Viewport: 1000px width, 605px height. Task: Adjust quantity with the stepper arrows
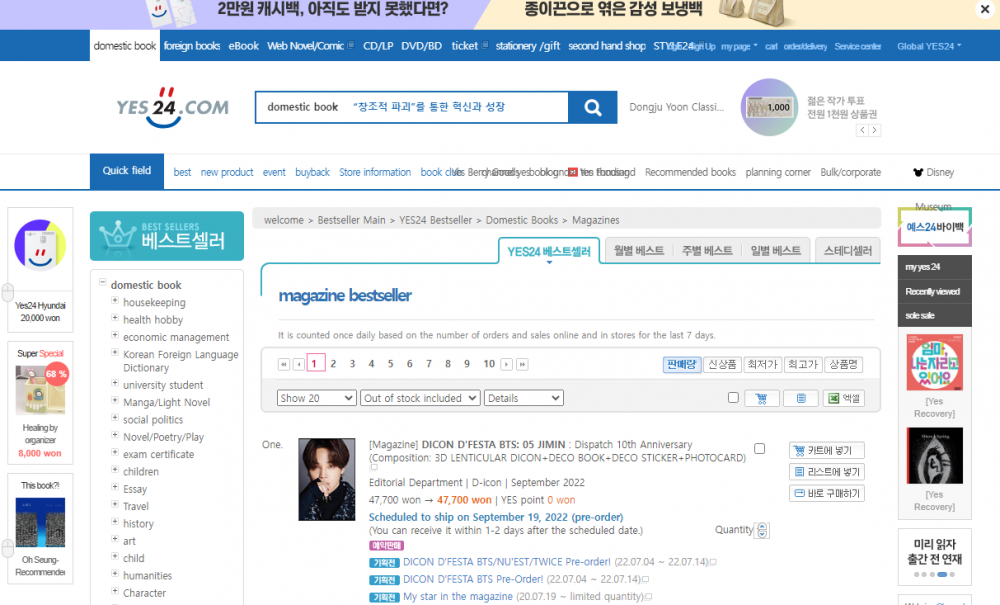(x=762, y=530)
